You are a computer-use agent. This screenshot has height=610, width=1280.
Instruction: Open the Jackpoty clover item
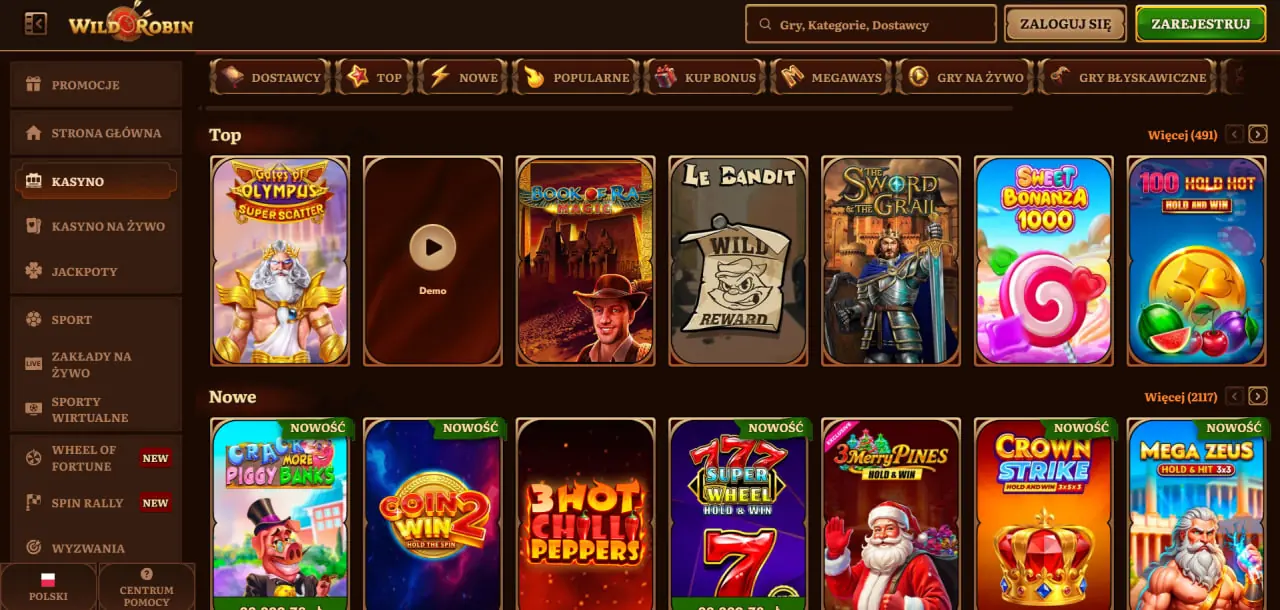[96, 271]
